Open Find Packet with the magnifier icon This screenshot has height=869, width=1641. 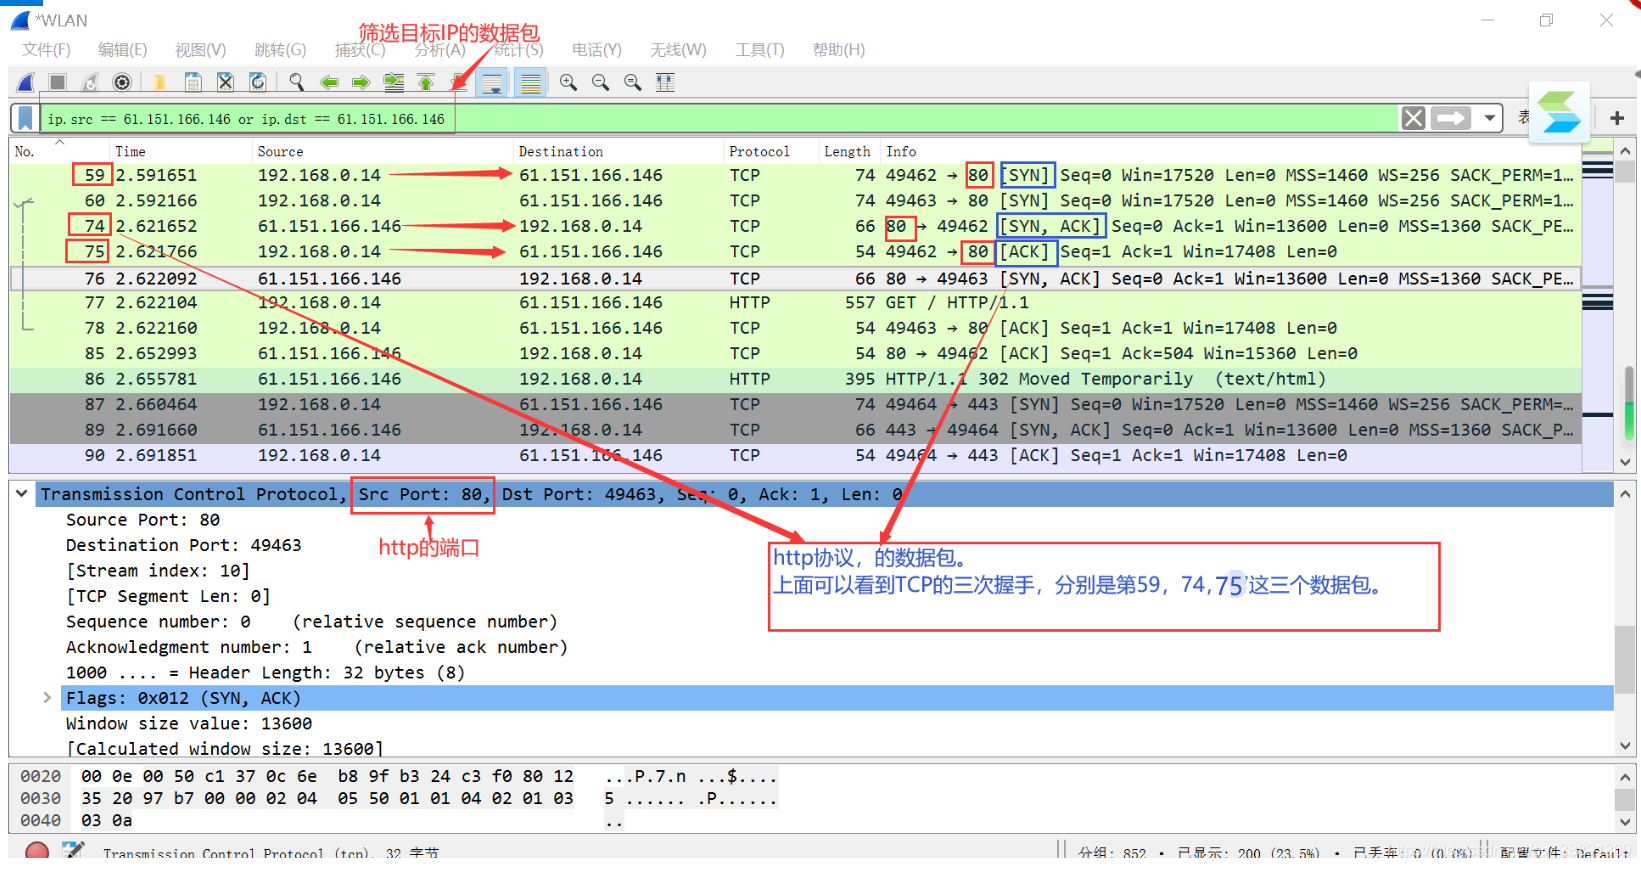[x=296, y=83]
